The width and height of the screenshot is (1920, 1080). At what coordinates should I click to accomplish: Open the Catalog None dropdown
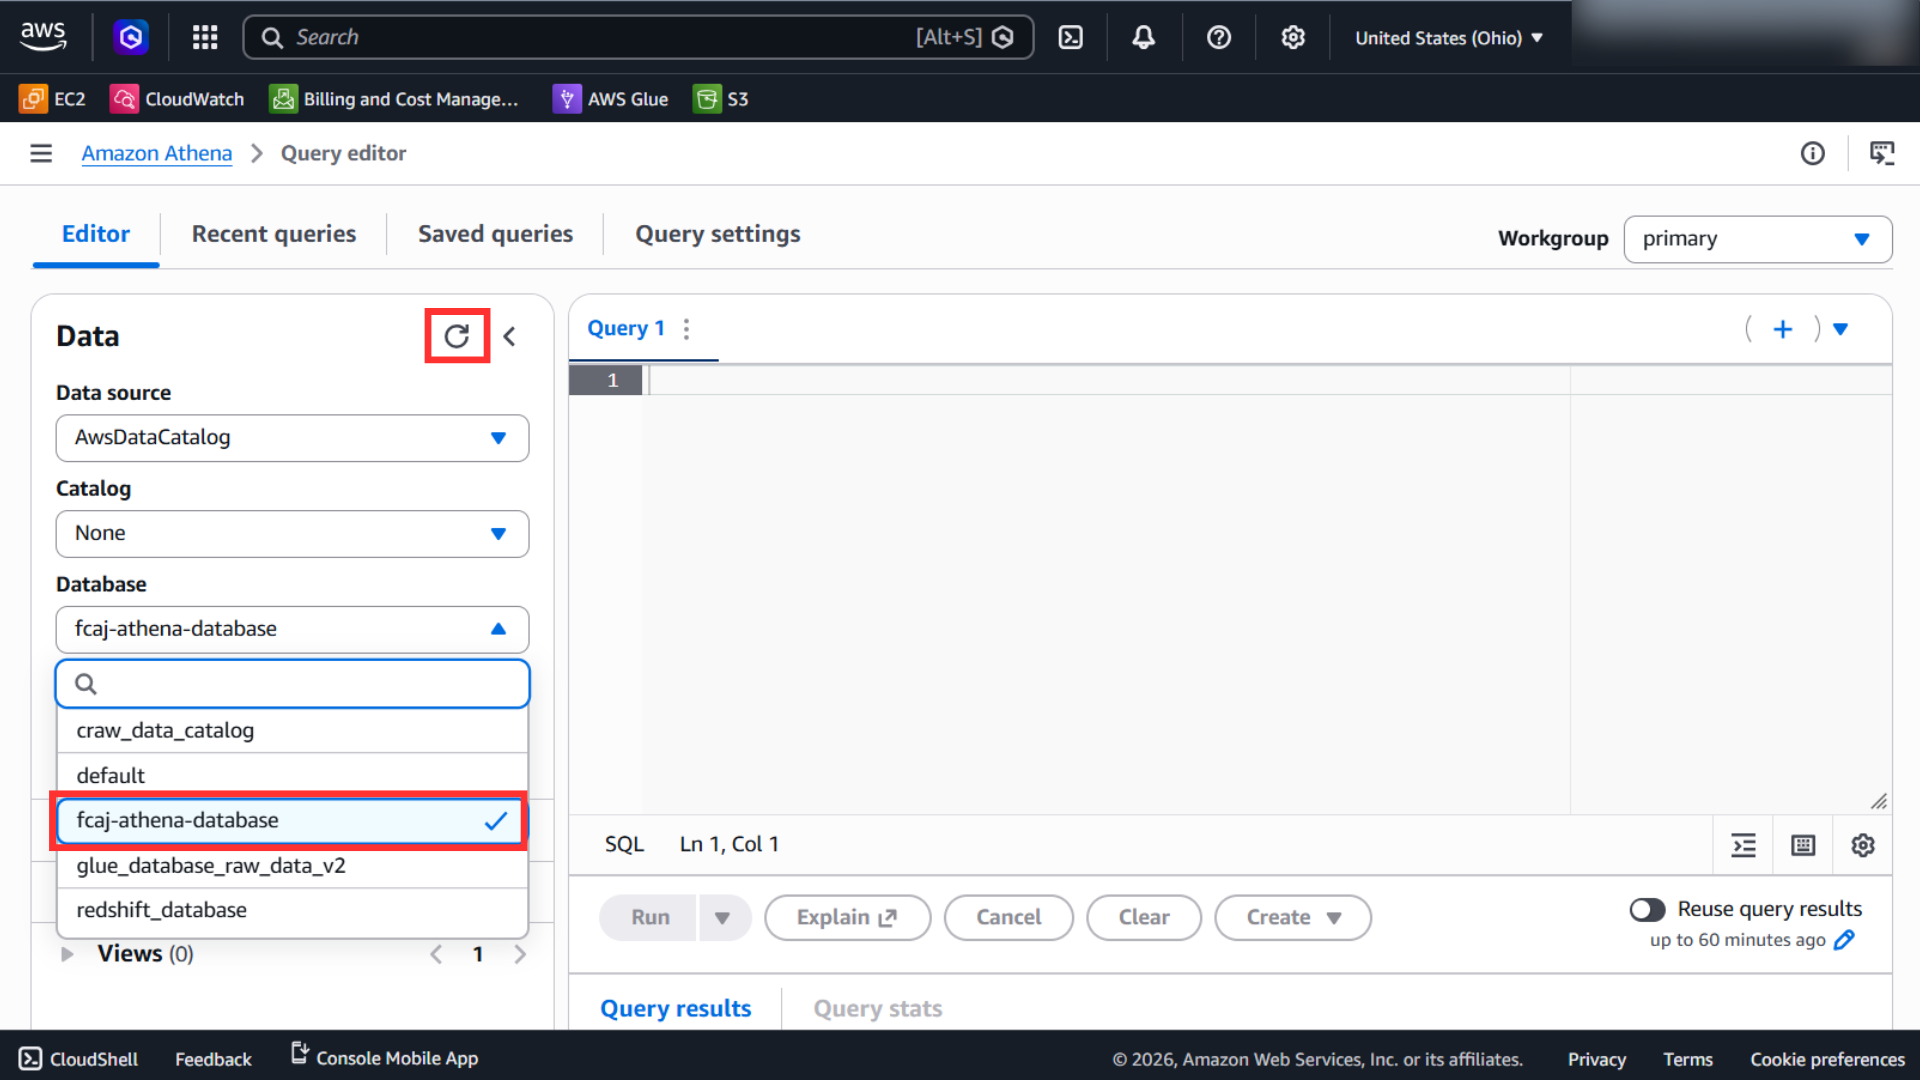pos(292,534)
